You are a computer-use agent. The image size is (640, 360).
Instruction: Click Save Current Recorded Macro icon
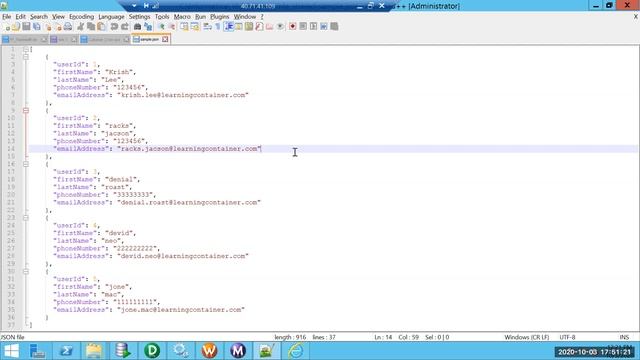point(334,27)
